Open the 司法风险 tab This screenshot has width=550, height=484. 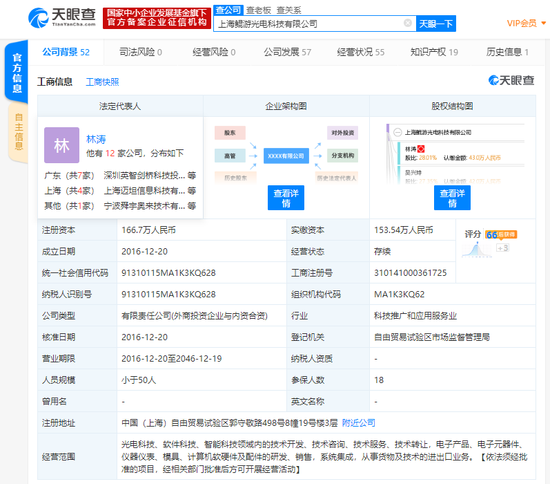[141, 52]
